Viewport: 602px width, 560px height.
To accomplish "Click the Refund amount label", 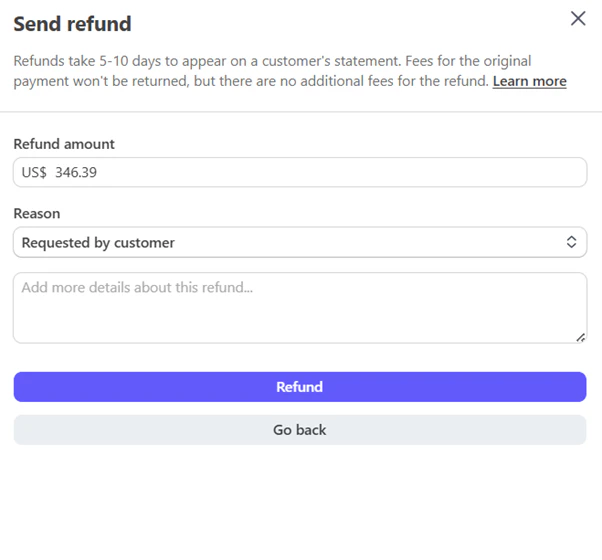I will coord(64,144).
